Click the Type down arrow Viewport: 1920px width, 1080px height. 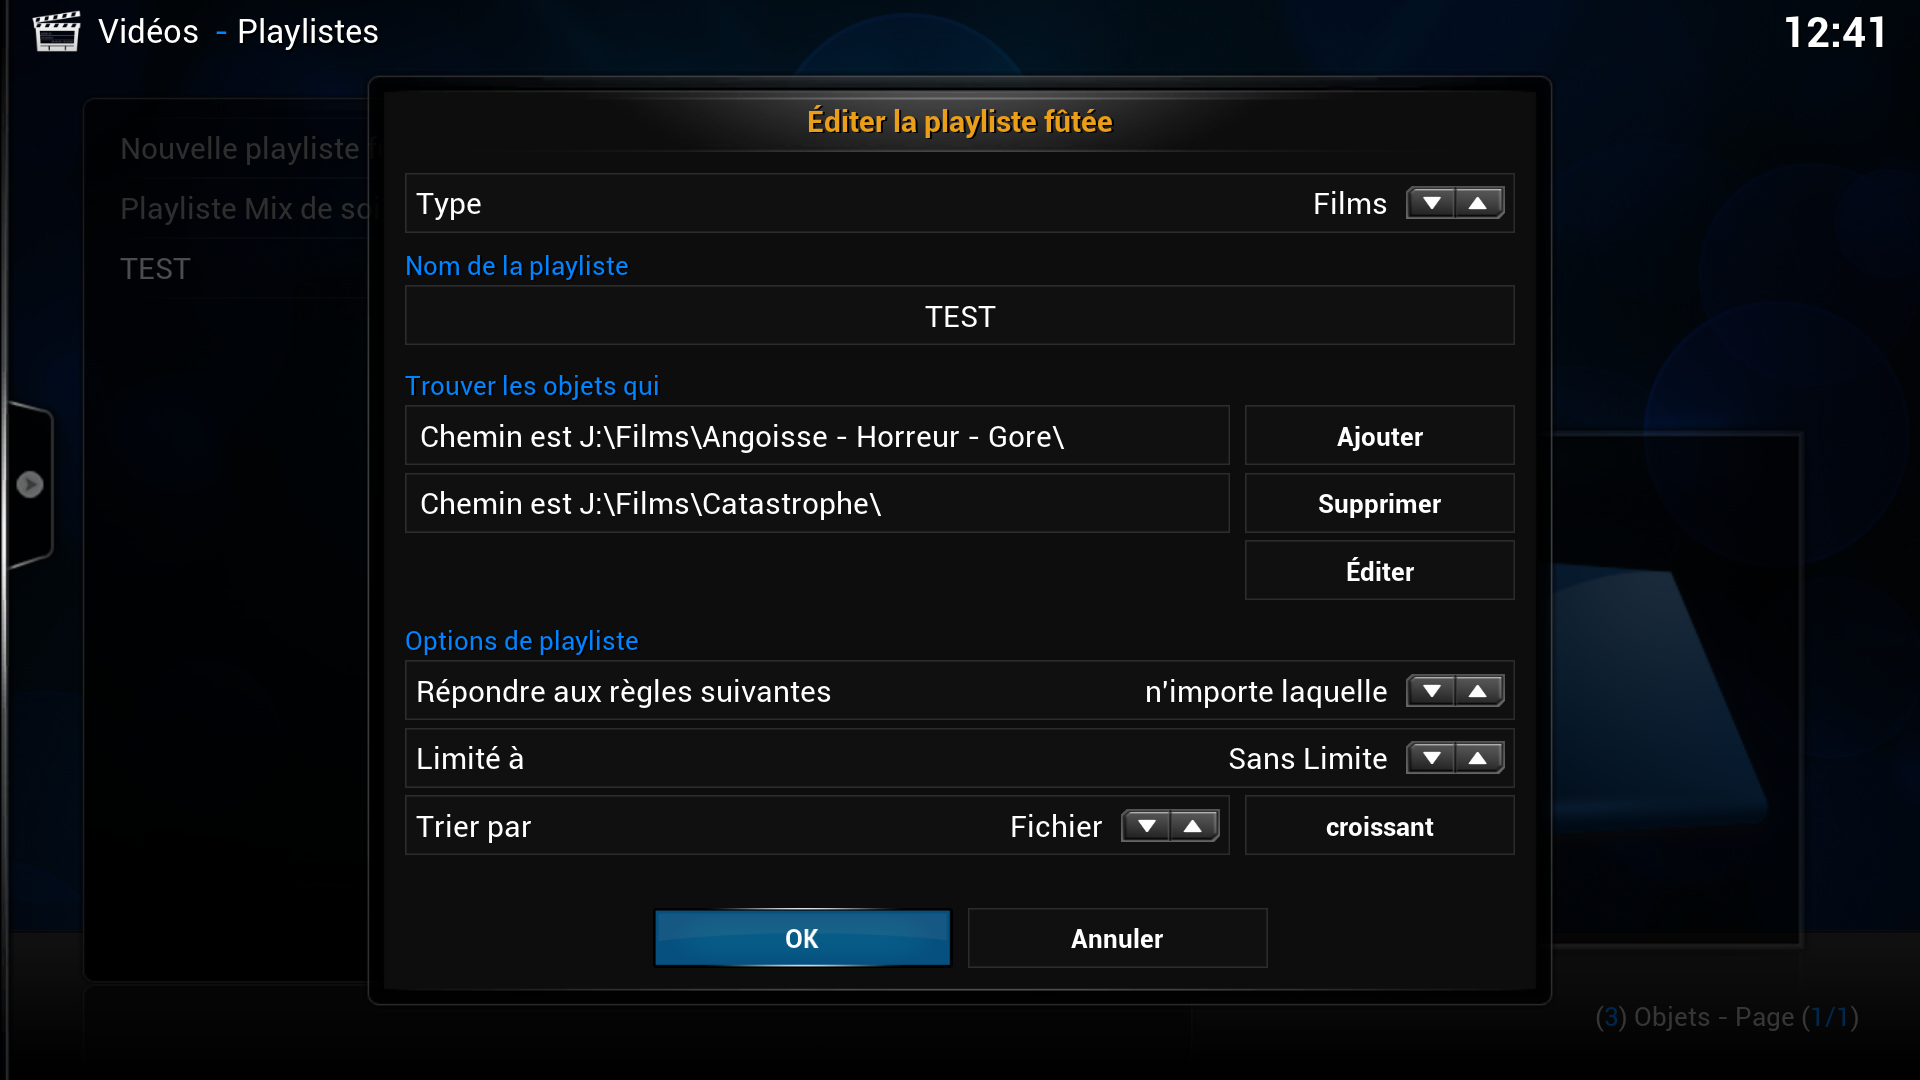tap(1431, 204)
